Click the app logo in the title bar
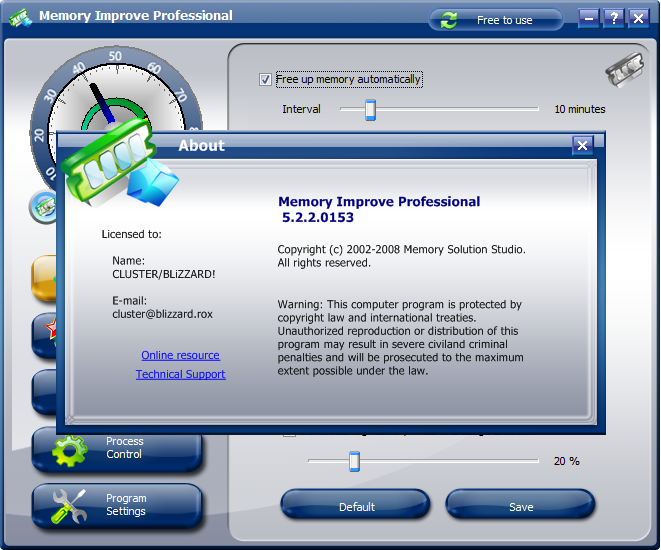This screenshot has height=550, width=661. click(21, 18)
